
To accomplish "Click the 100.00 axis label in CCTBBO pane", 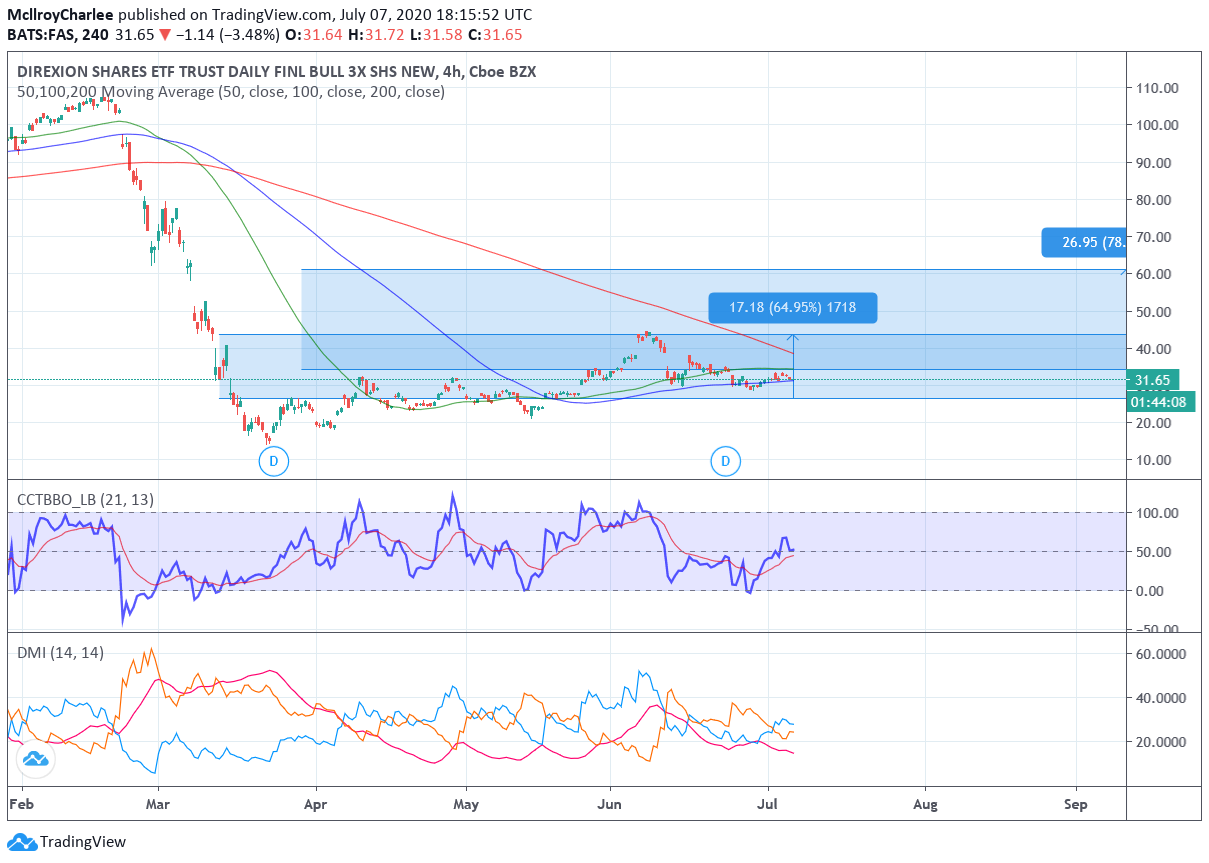I will pyautogui.click(x=1156, y=513).
